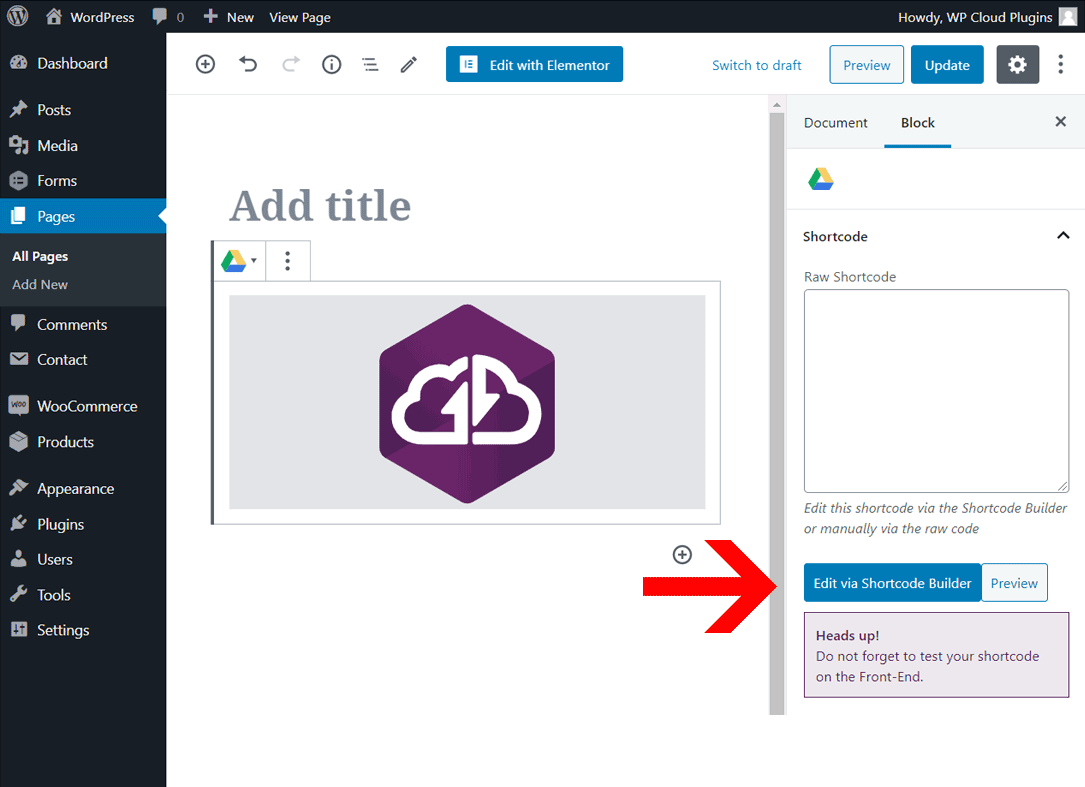Select All Pages submenu link

coord(40,256)
